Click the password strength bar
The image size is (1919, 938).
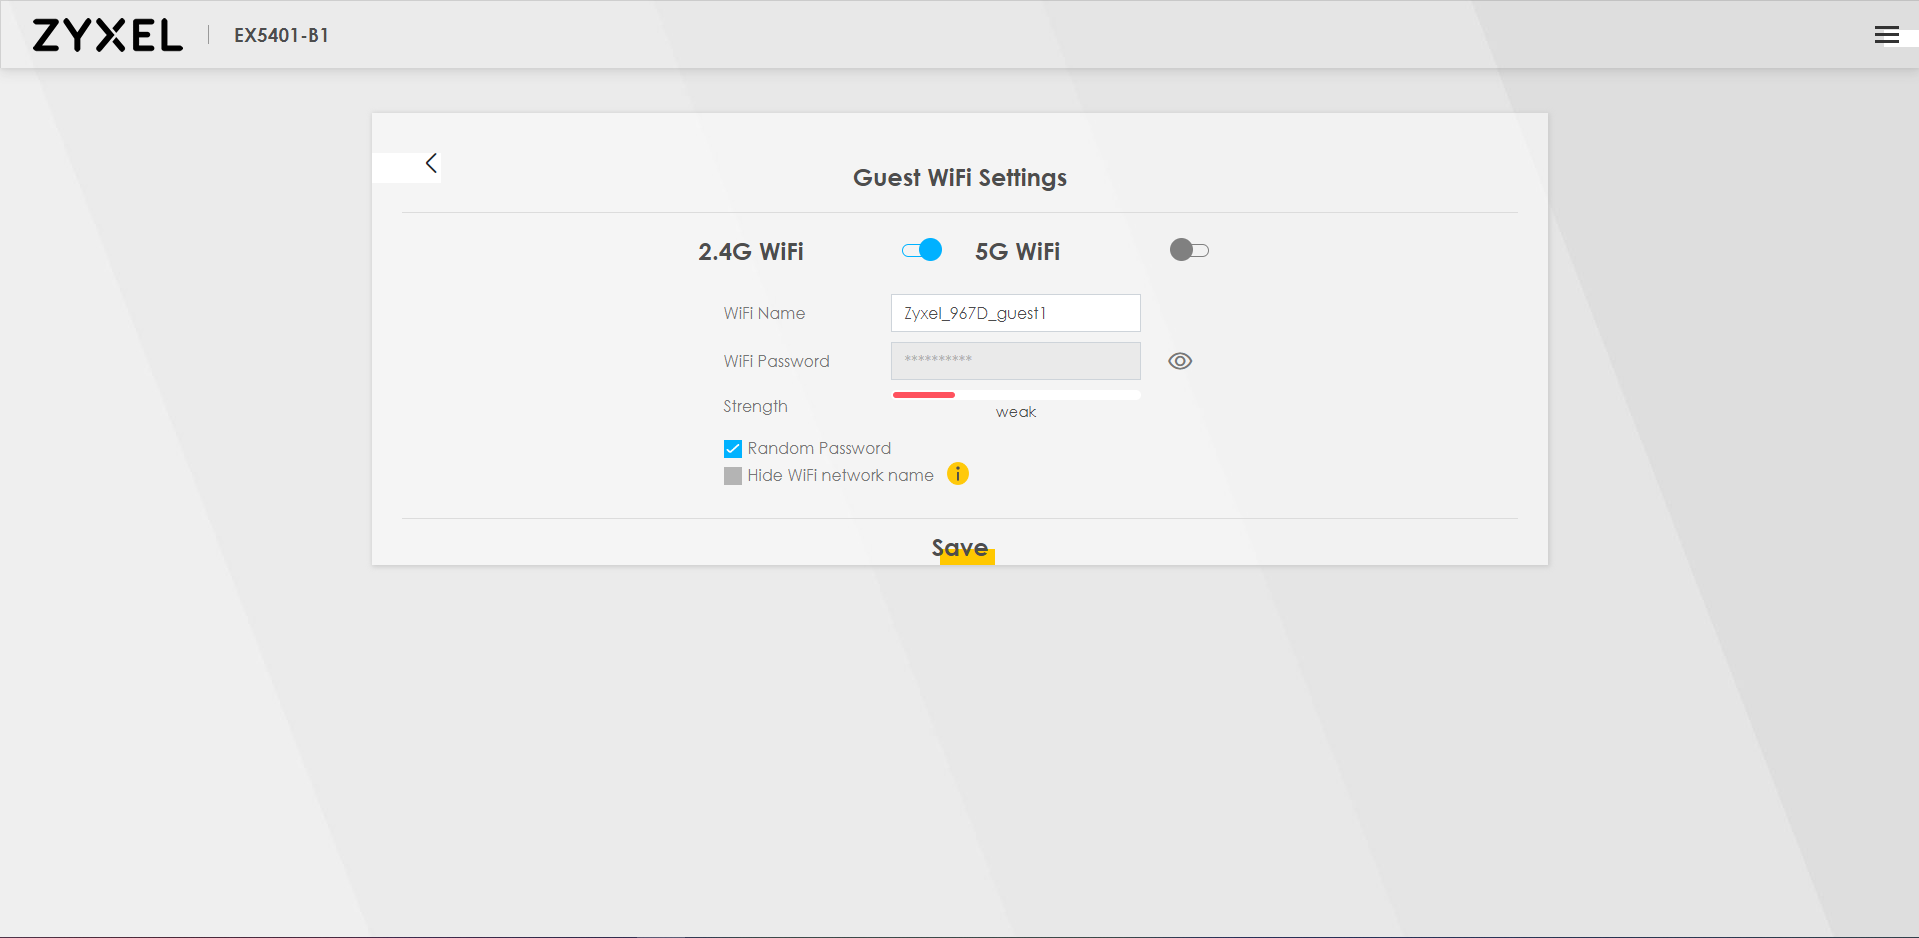tap(1015, 395)
